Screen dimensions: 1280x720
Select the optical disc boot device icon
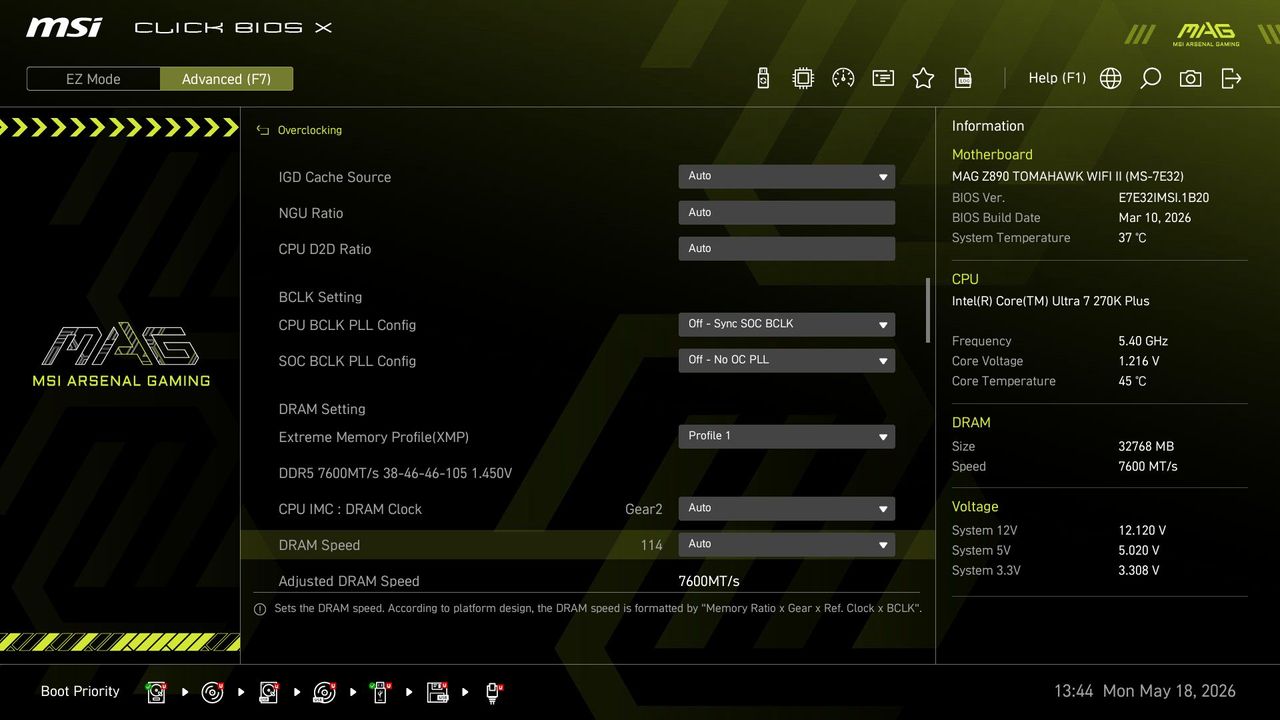212,692
